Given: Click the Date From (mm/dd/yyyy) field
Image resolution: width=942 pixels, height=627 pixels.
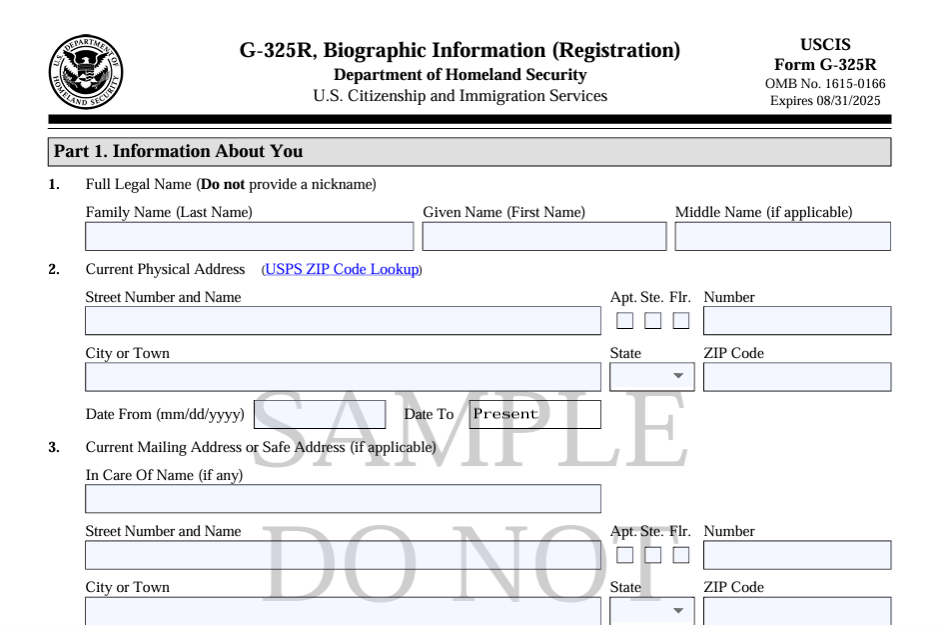Looking at the screenshot, I should tap(321, 414).
